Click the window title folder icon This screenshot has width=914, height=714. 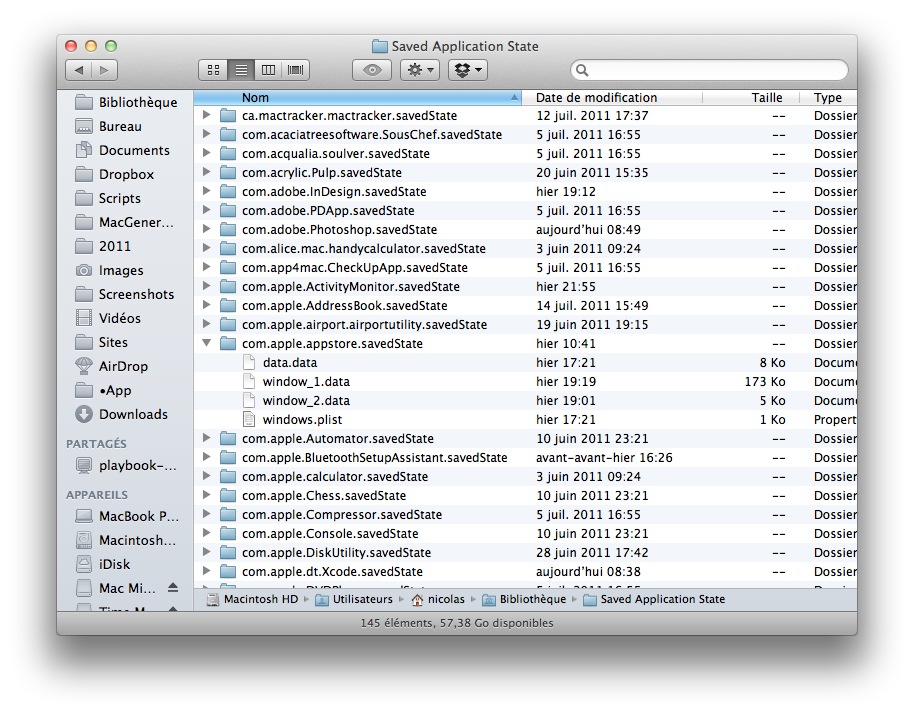tap(379, 46)
